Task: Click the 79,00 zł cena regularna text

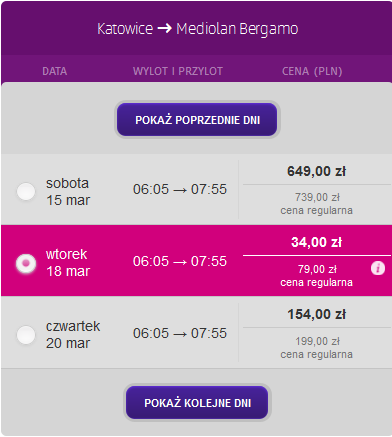Action: point(316,276)
